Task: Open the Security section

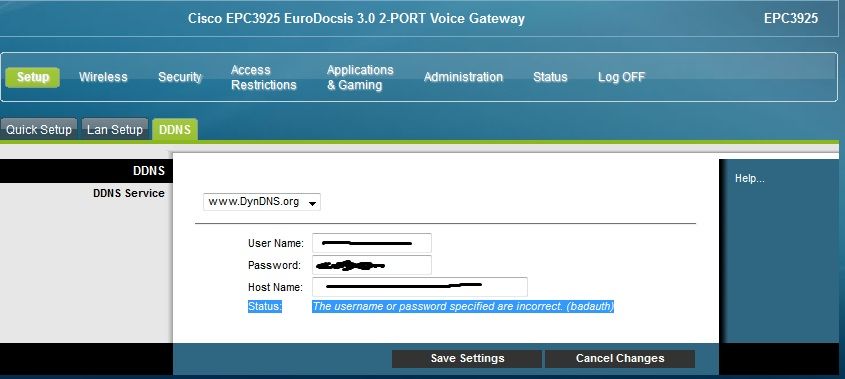Action: 179,77
